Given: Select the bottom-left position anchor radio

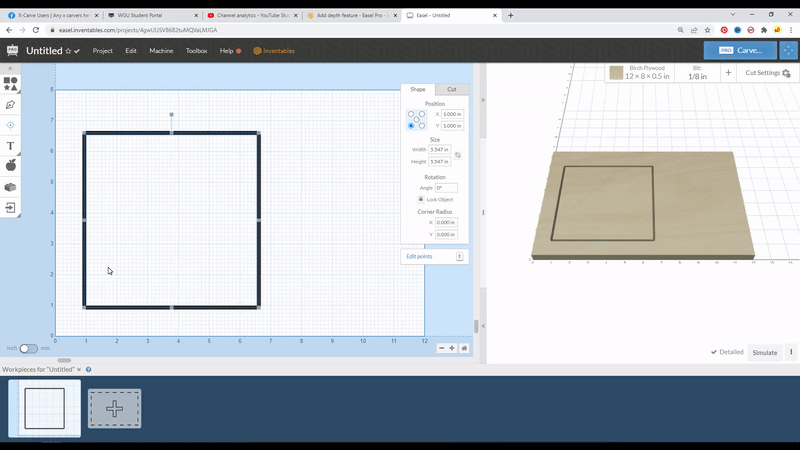Looking at the screenshot, I should click(411, 126).
